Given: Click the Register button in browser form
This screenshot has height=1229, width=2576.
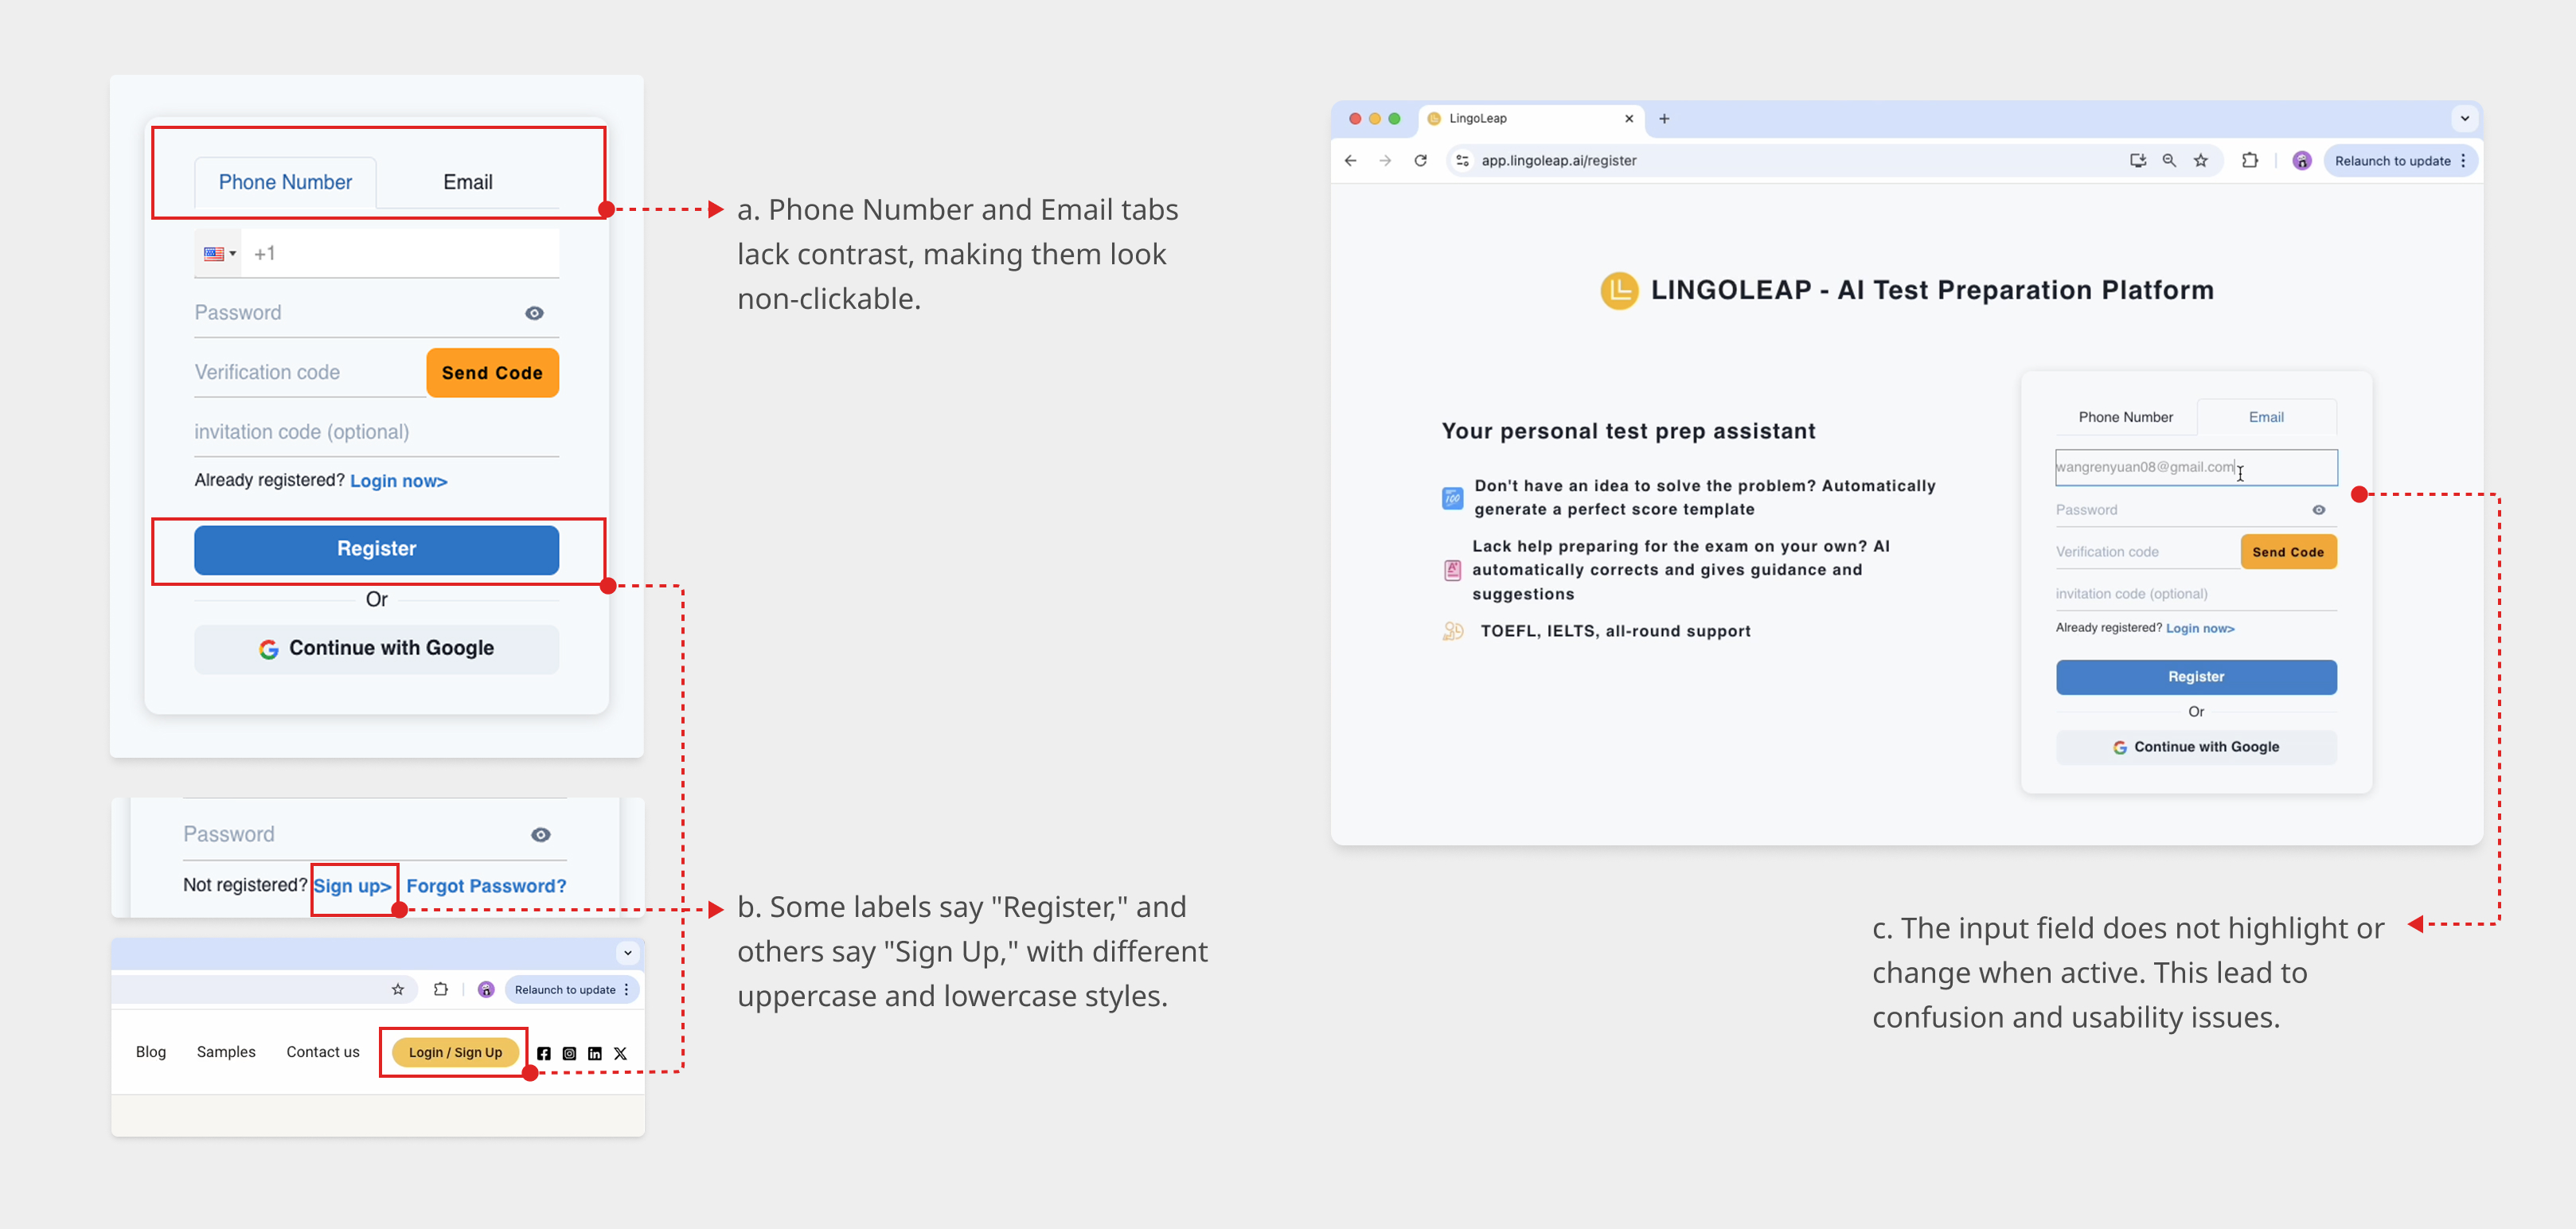Looking at the screenshot, I should point(2196,677).
